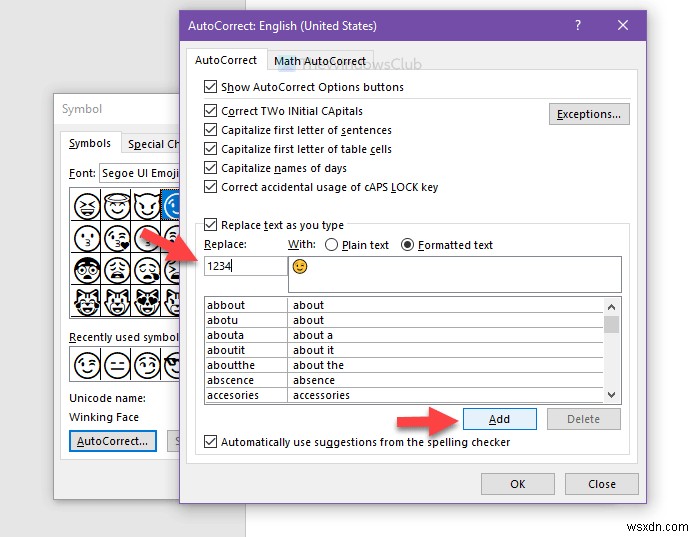Select the cat with tears of joy

tap(87, 302)
